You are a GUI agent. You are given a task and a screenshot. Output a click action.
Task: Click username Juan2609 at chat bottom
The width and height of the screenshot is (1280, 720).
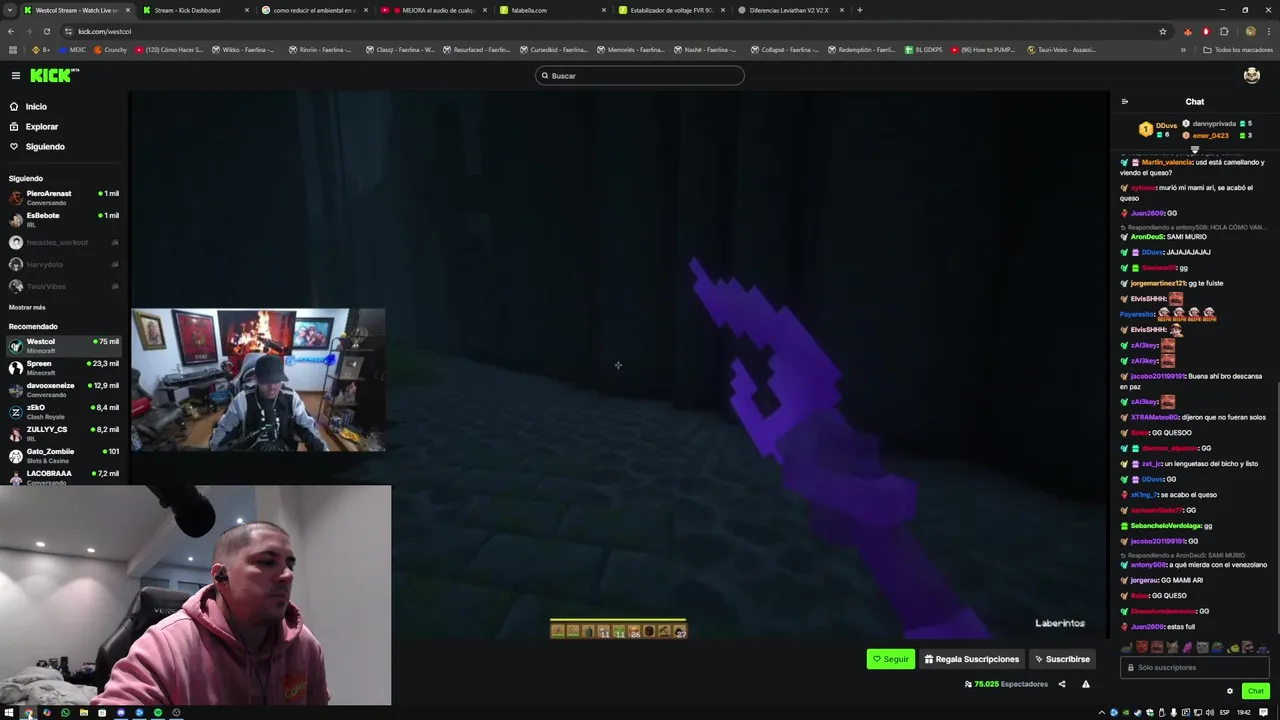1147,627
